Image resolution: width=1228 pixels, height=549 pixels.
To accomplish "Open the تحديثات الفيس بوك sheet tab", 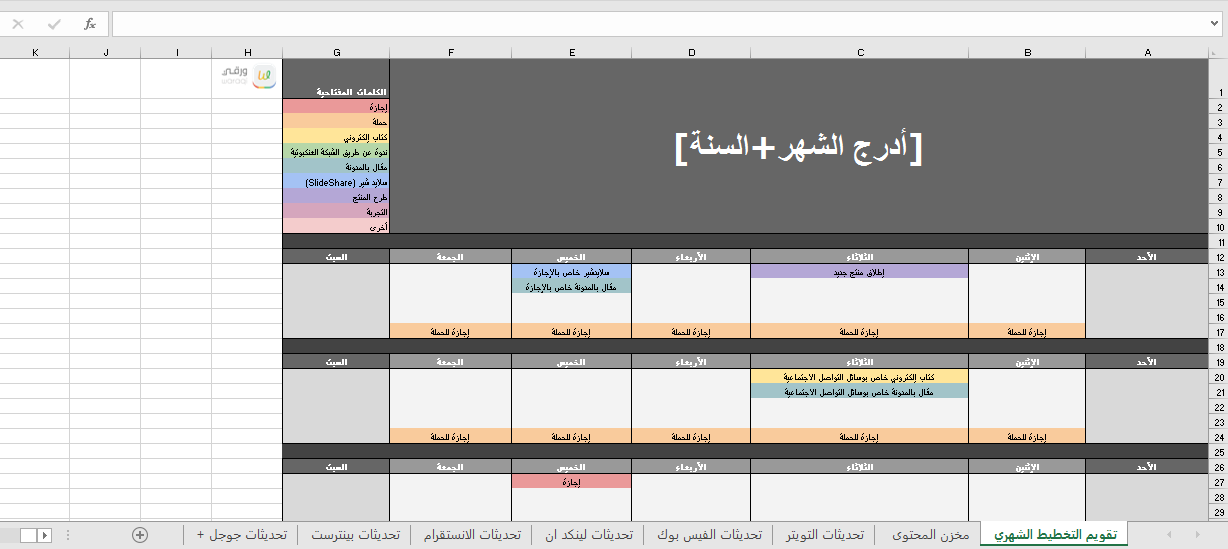I will 709,535.
